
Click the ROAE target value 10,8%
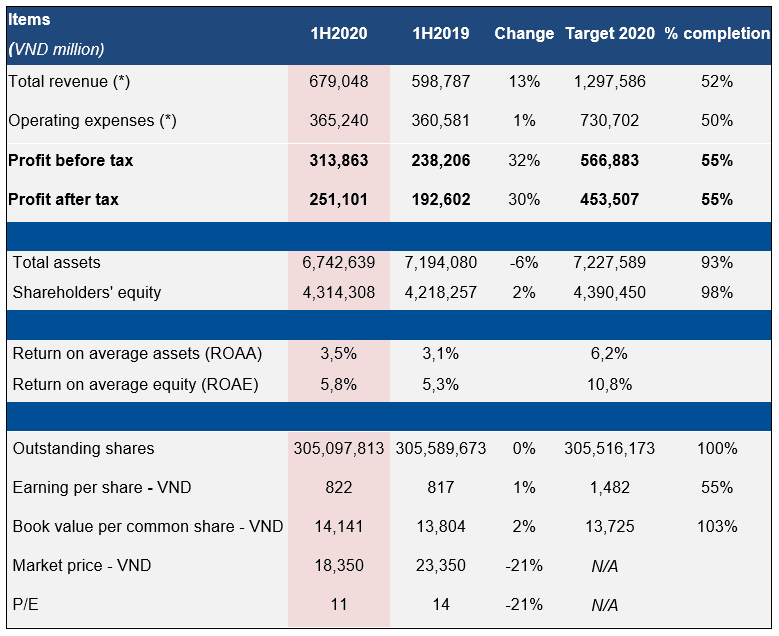tap(610, 384)
